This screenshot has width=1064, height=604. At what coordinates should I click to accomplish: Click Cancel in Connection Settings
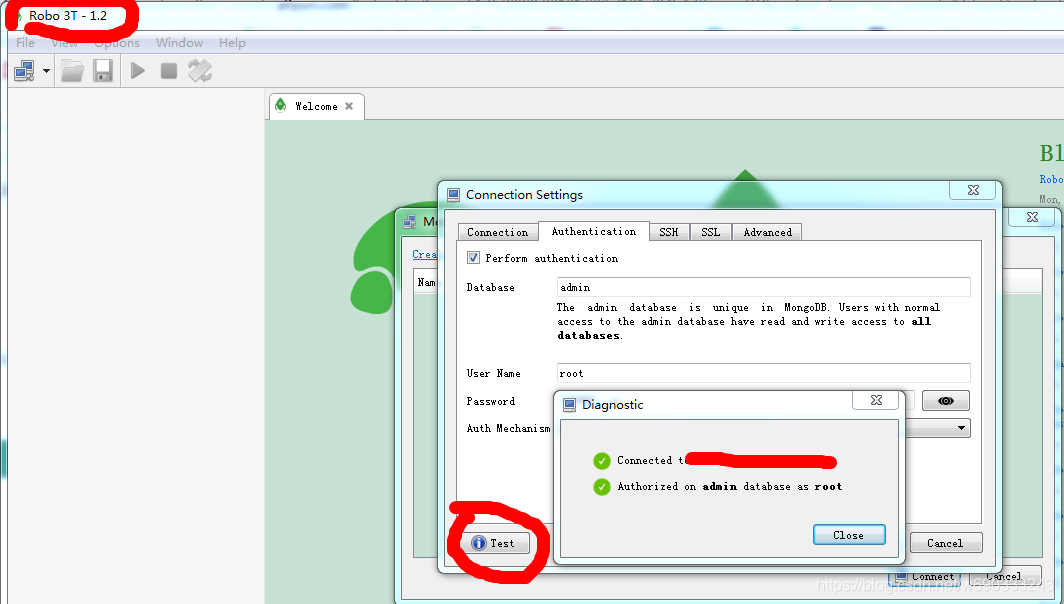pyautogui.click(x=945, y=543)
